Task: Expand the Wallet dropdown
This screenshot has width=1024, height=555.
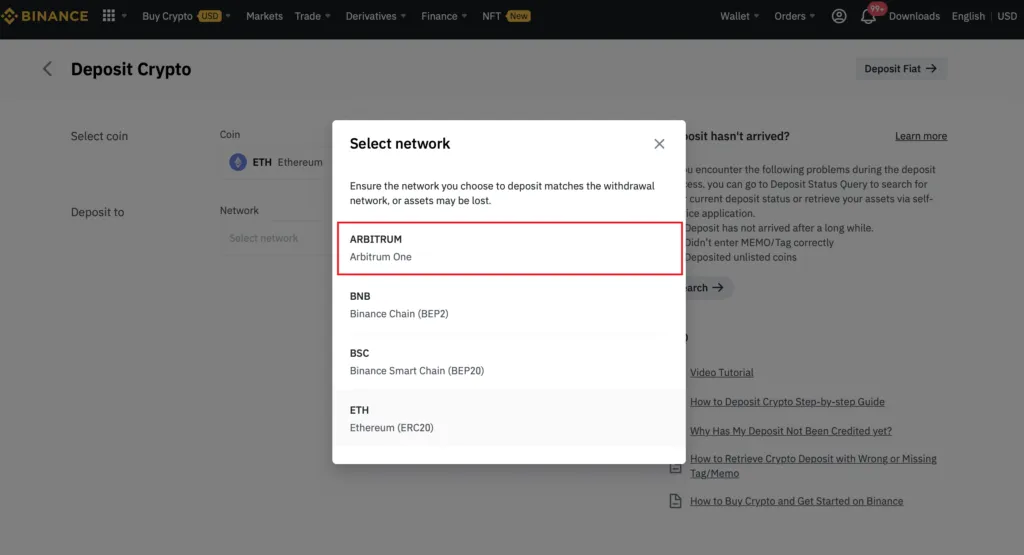Action: click(739, 16)
